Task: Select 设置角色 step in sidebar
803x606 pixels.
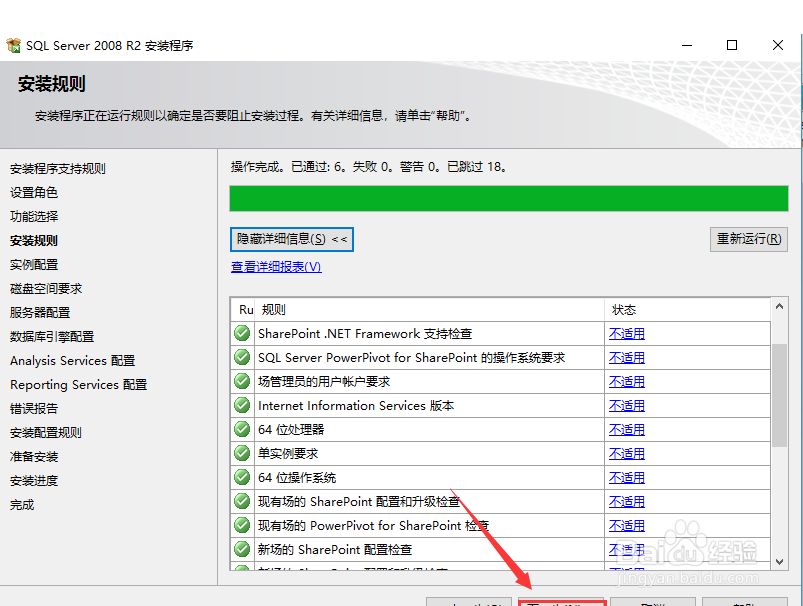Action: (34, 193)
